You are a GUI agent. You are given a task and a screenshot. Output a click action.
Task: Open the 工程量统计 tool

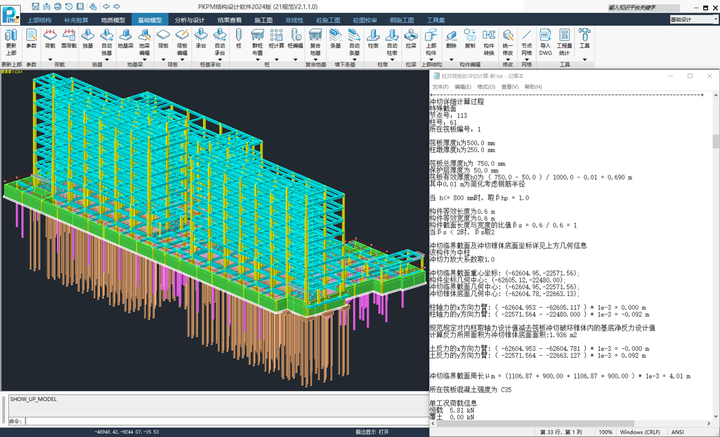point(566,37)
